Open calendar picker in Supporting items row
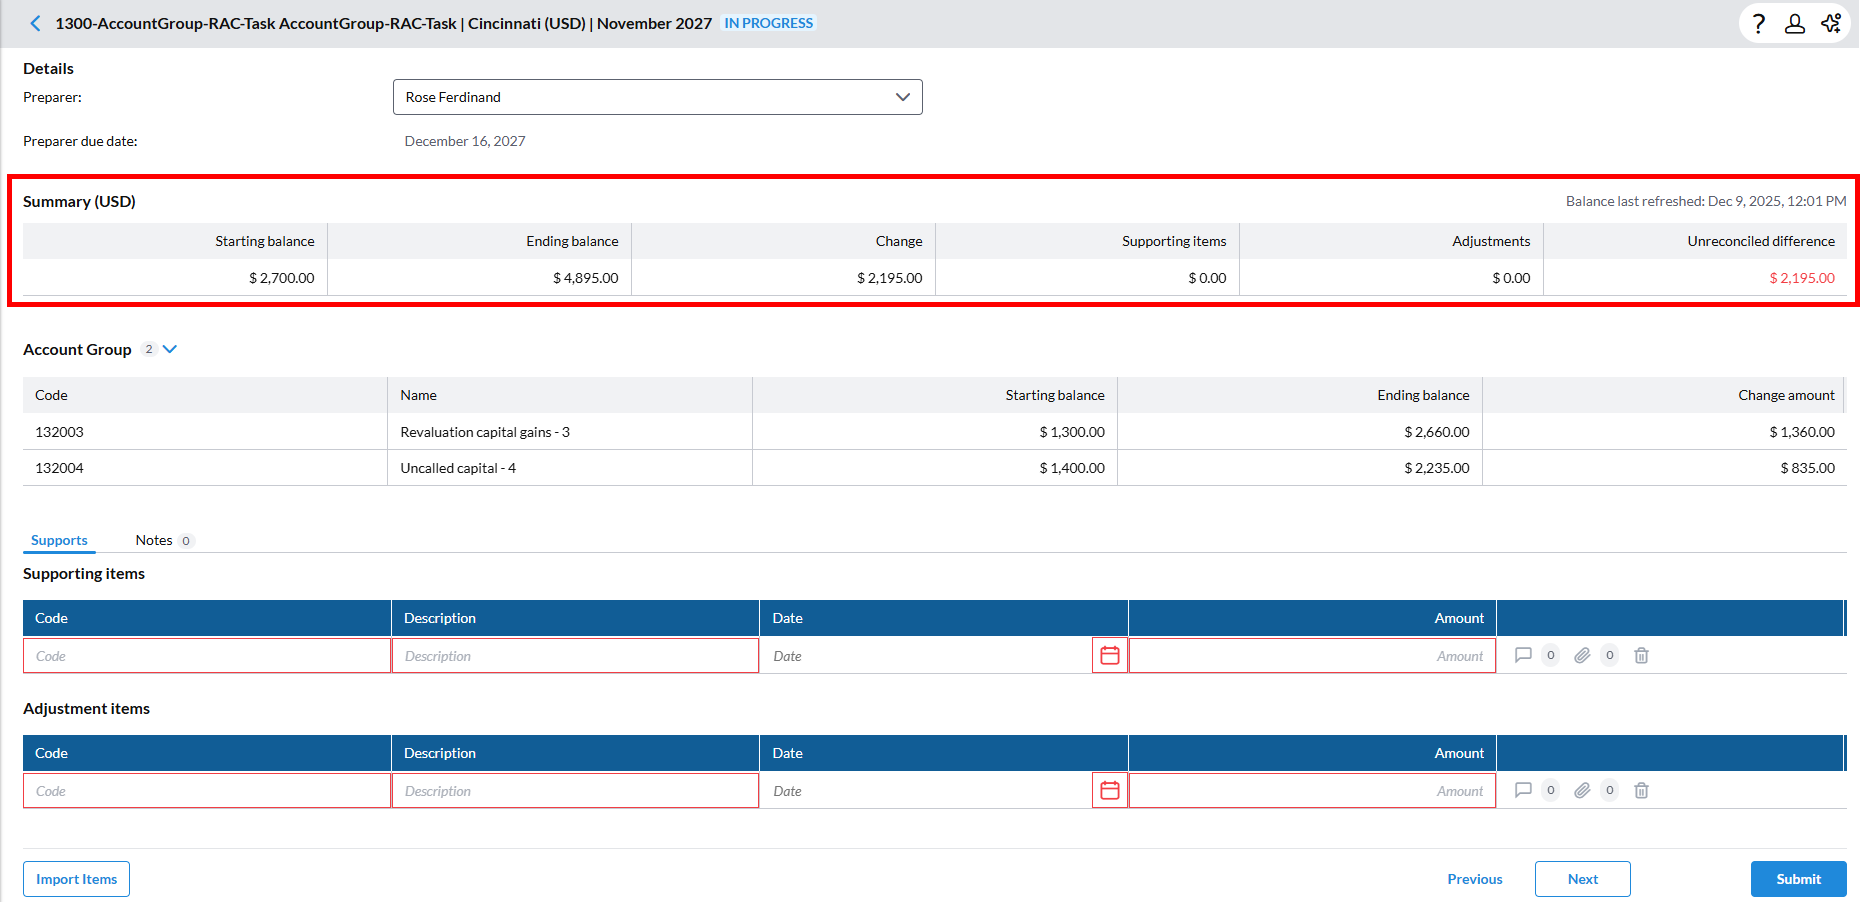Image resolution: width=1860 pixels, height=902 pixels. (x=1109, y=656)
